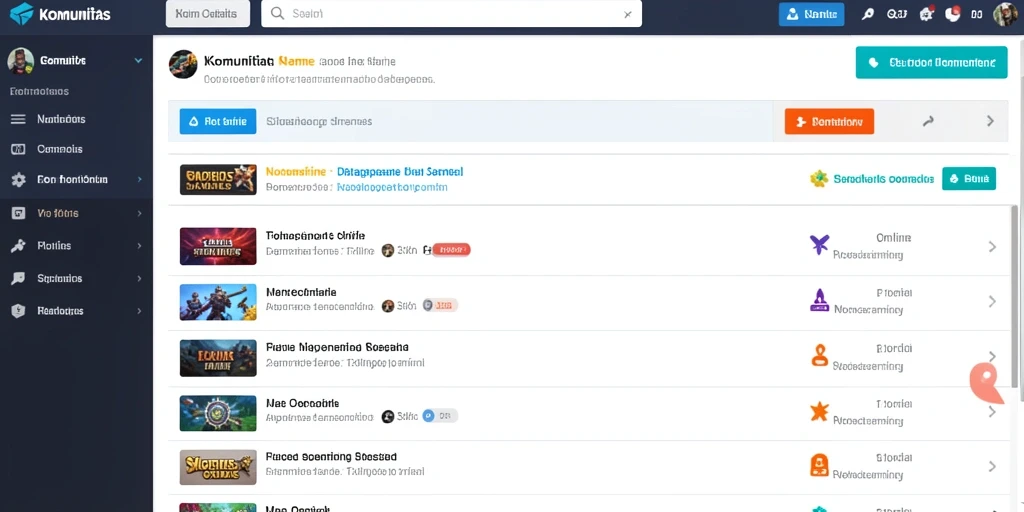This screenshot has width=1024, height=512.
Task: Click the large teal button at top right
Action: click(x=931, y=63)
